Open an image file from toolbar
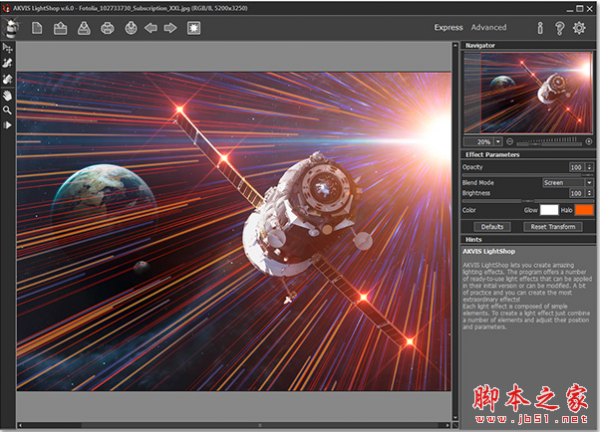The height and width of the screenshot is (432, 600). [x=59, y=28]
